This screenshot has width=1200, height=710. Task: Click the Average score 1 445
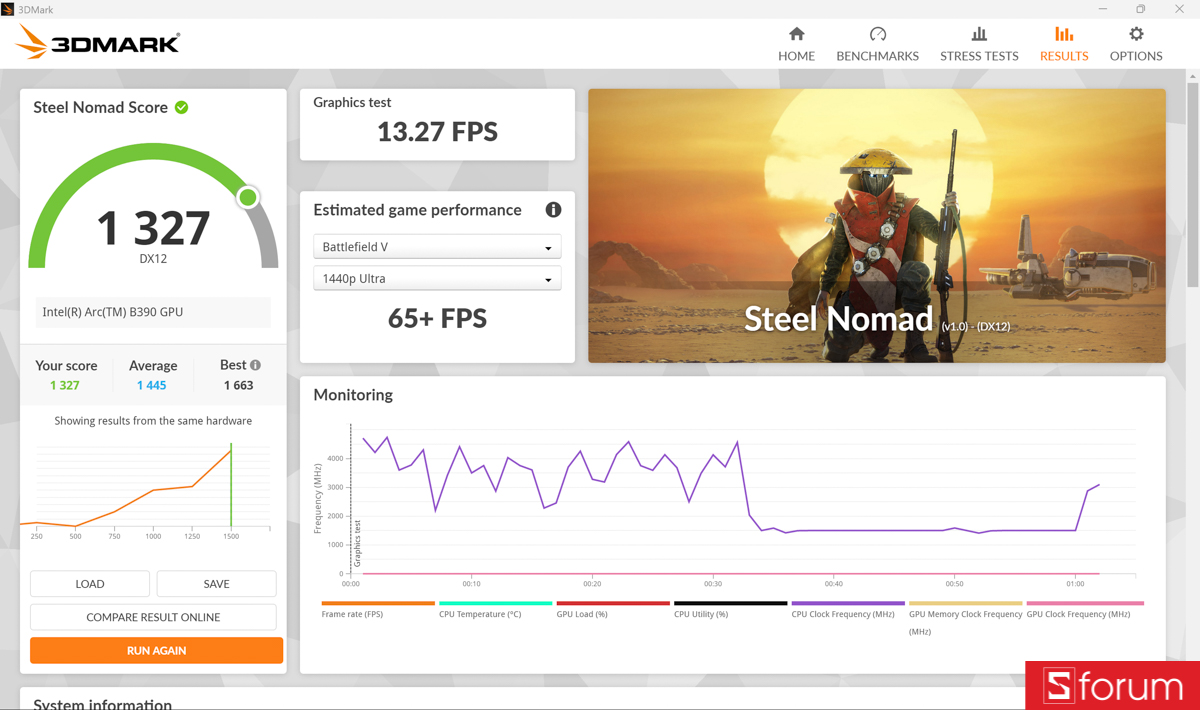click(152, 385)
